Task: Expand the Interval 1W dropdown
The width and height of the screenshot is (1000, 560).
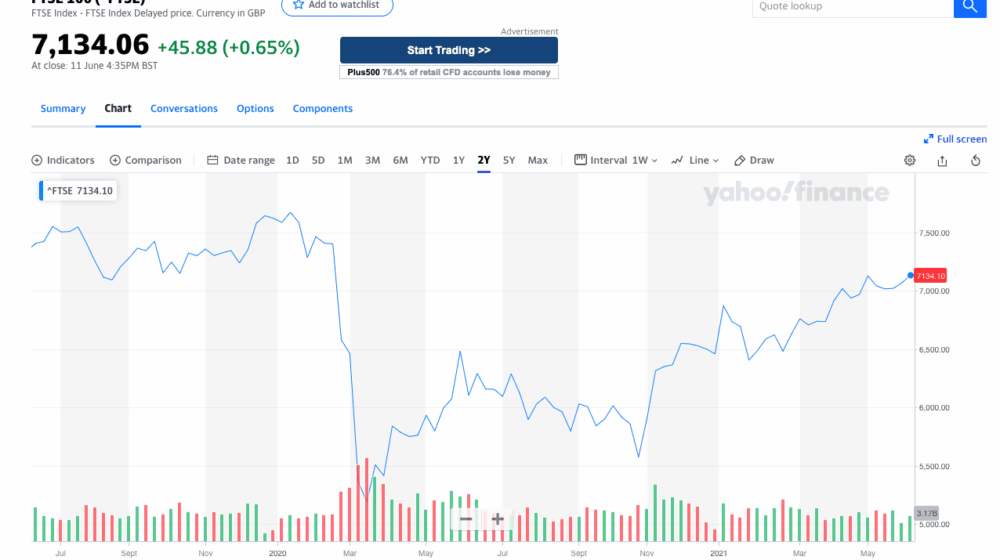Action: (616, 160)
